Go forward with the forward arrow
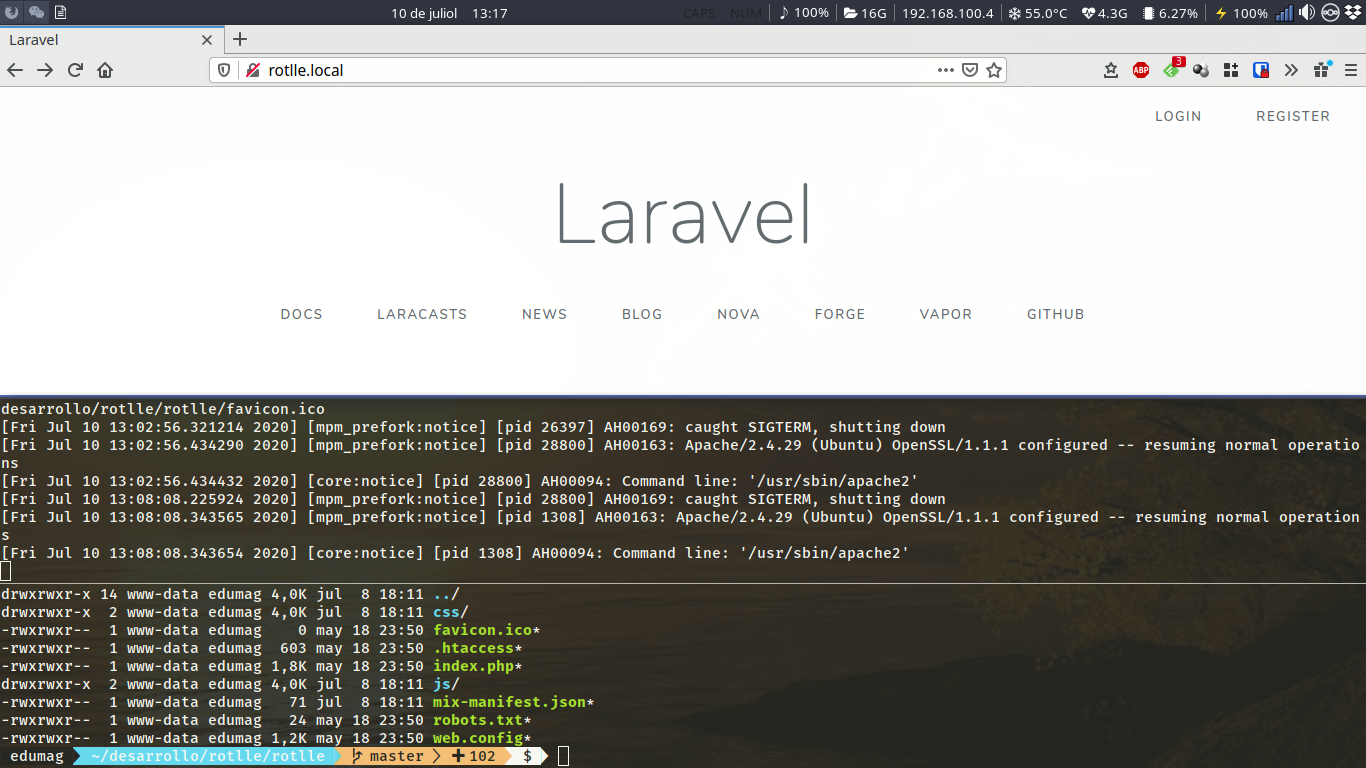The image size is (1366, 768). pos(45,70)
